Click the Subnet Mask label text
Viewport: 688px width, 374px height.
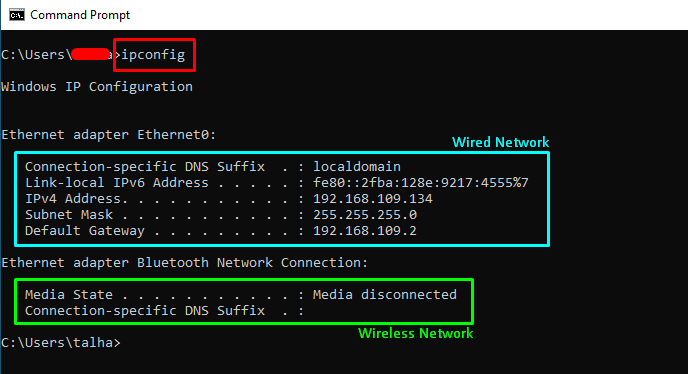(69, 215)
